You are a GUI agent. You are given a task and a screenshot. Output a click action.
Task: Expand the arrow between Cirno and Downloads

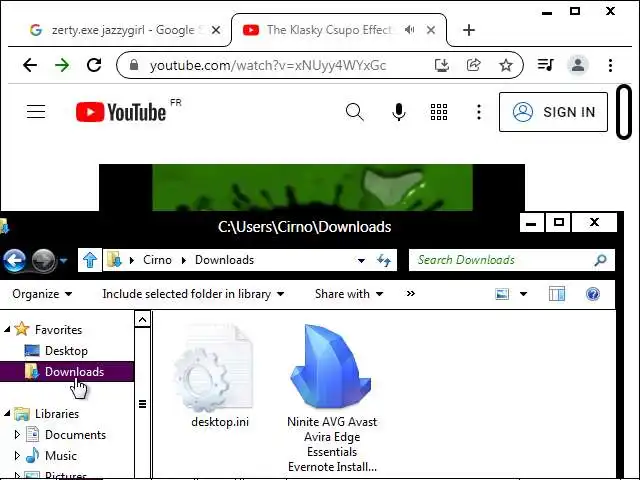click(184, 260)
